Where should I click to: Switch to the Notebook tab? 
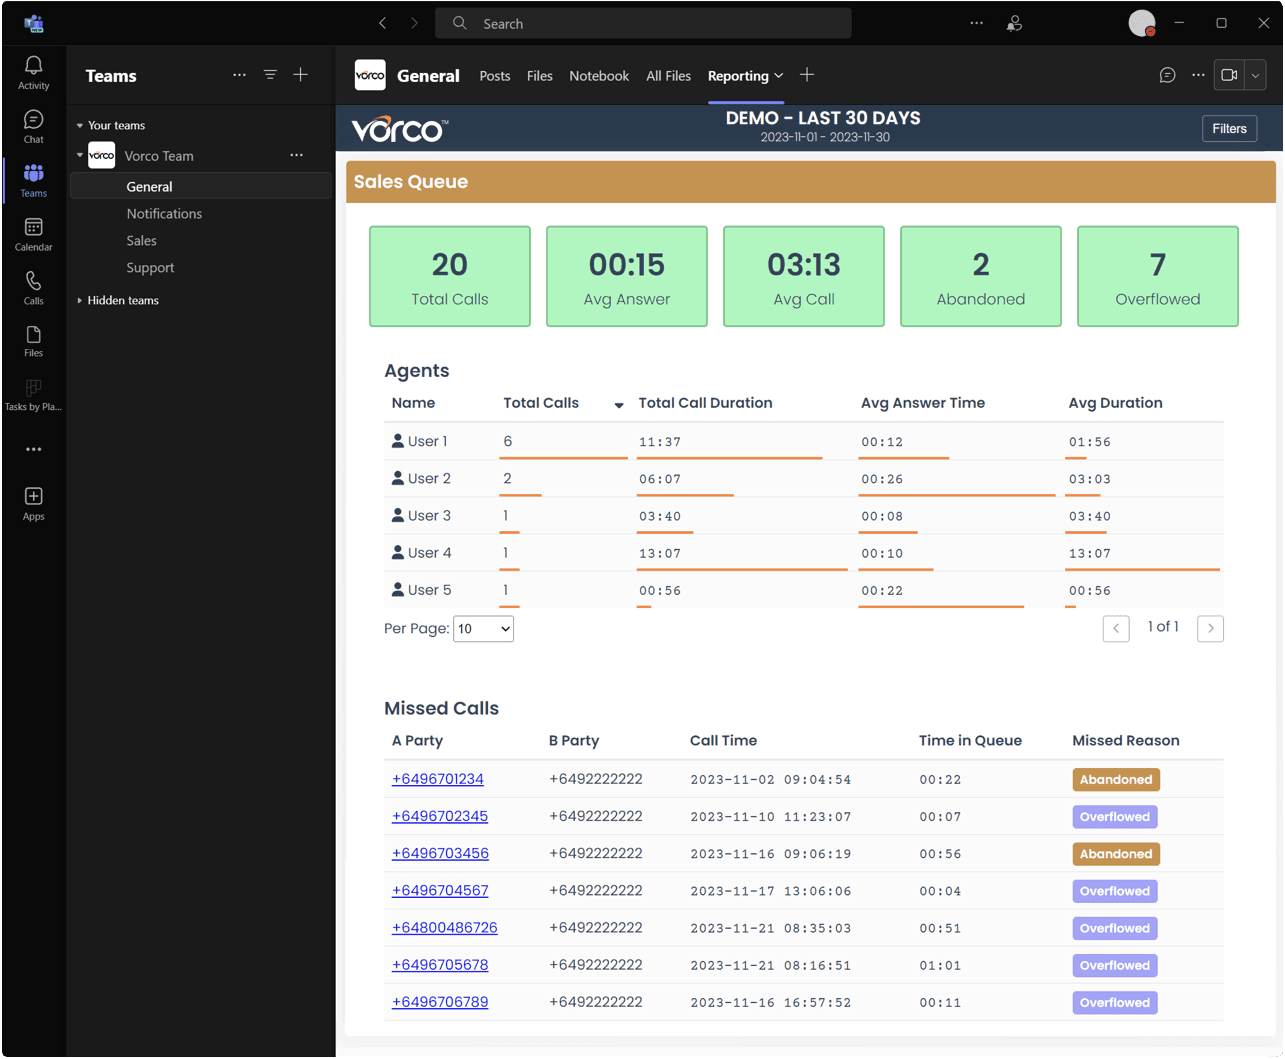[x=599, y=76]
